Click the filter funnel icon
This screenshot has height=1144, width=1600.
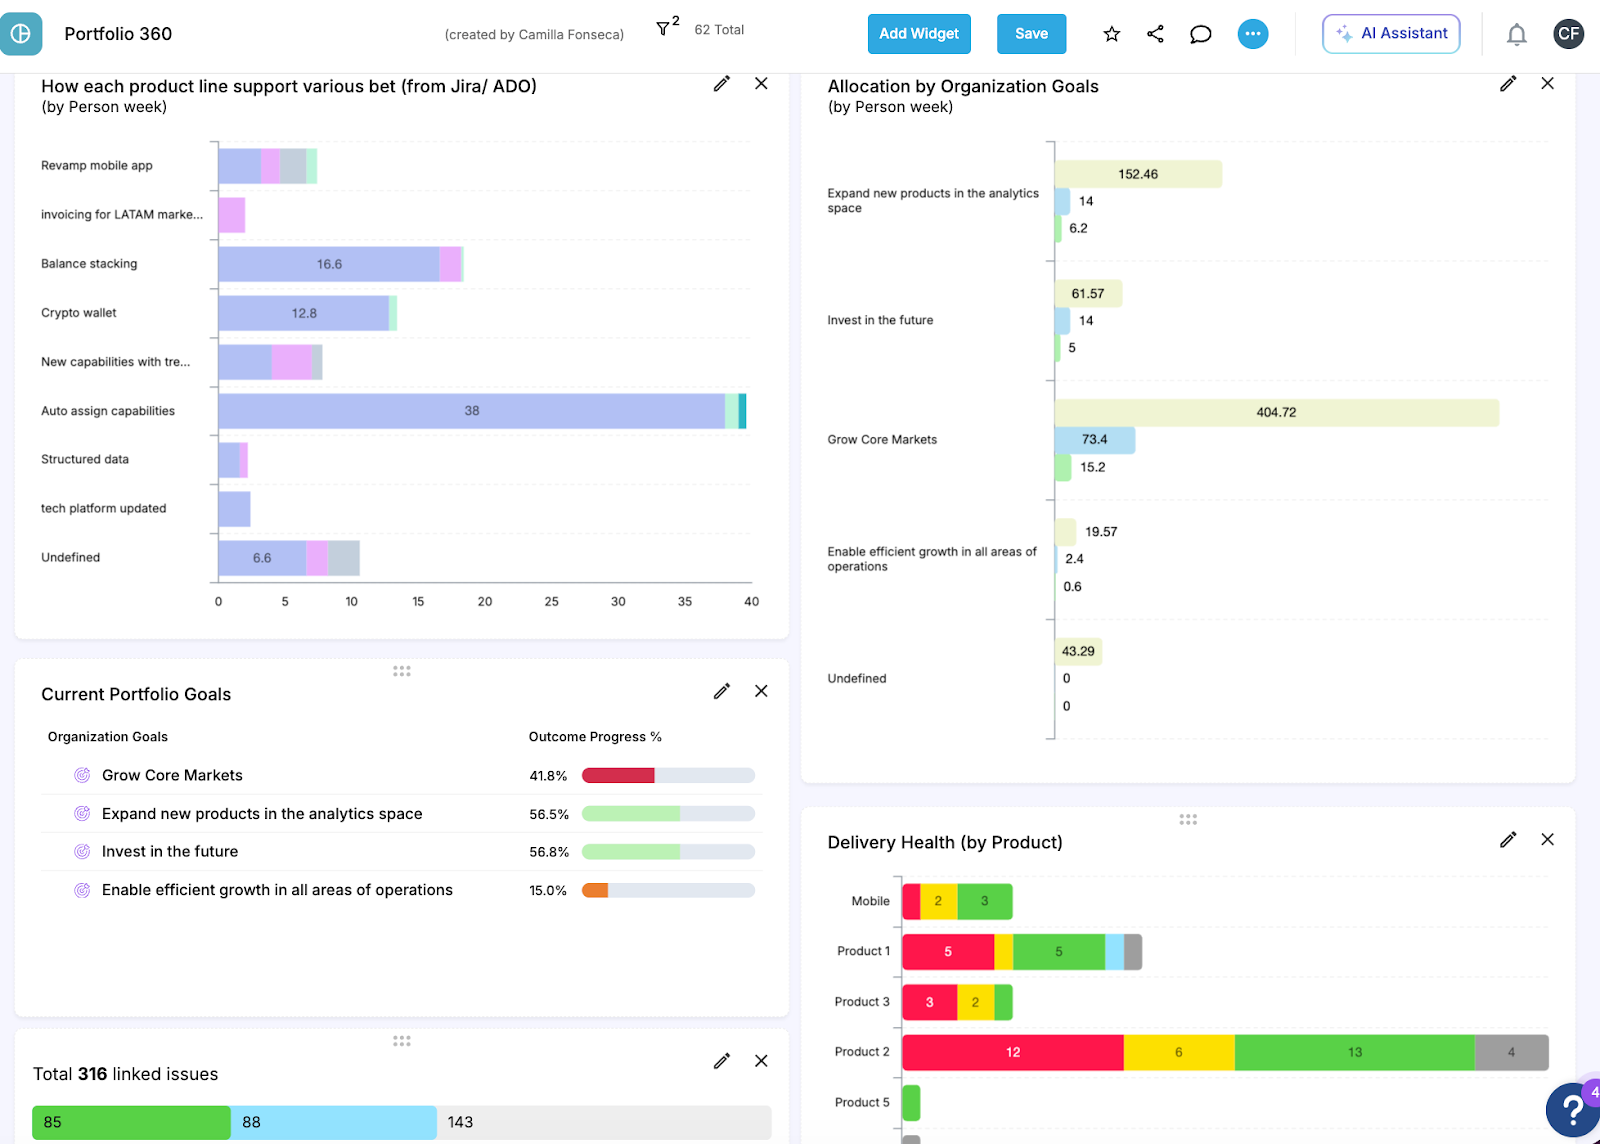[663, 30]
